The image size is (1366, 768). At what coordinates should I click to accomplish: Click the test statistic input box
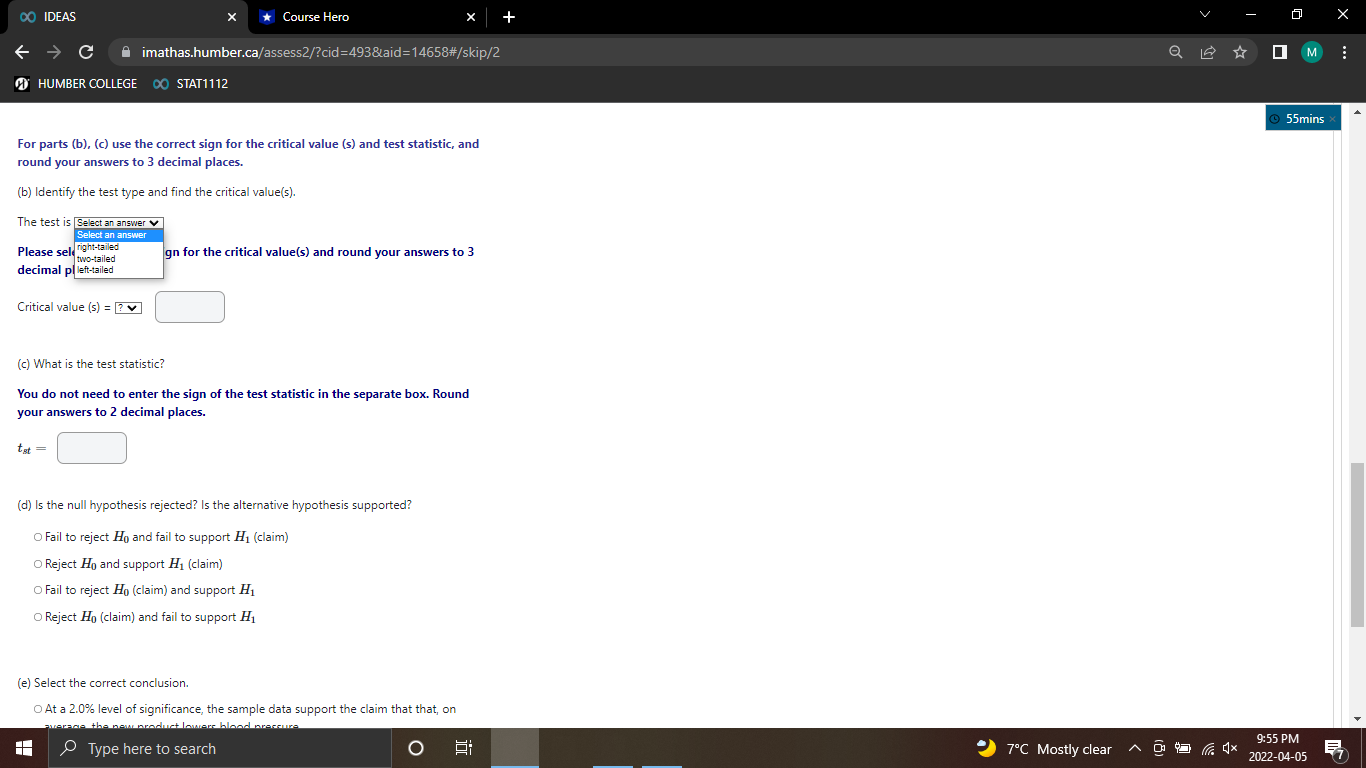point(91,447)
